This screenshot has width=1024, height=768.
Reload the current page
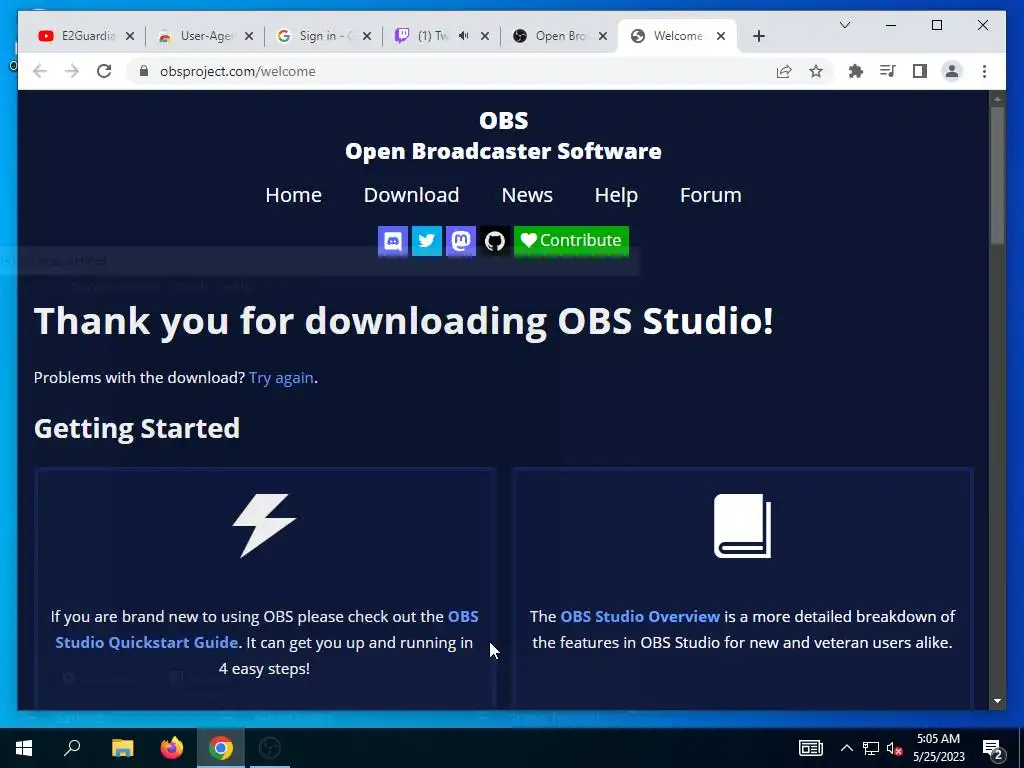pyautogui.click(x=104, y=71)
